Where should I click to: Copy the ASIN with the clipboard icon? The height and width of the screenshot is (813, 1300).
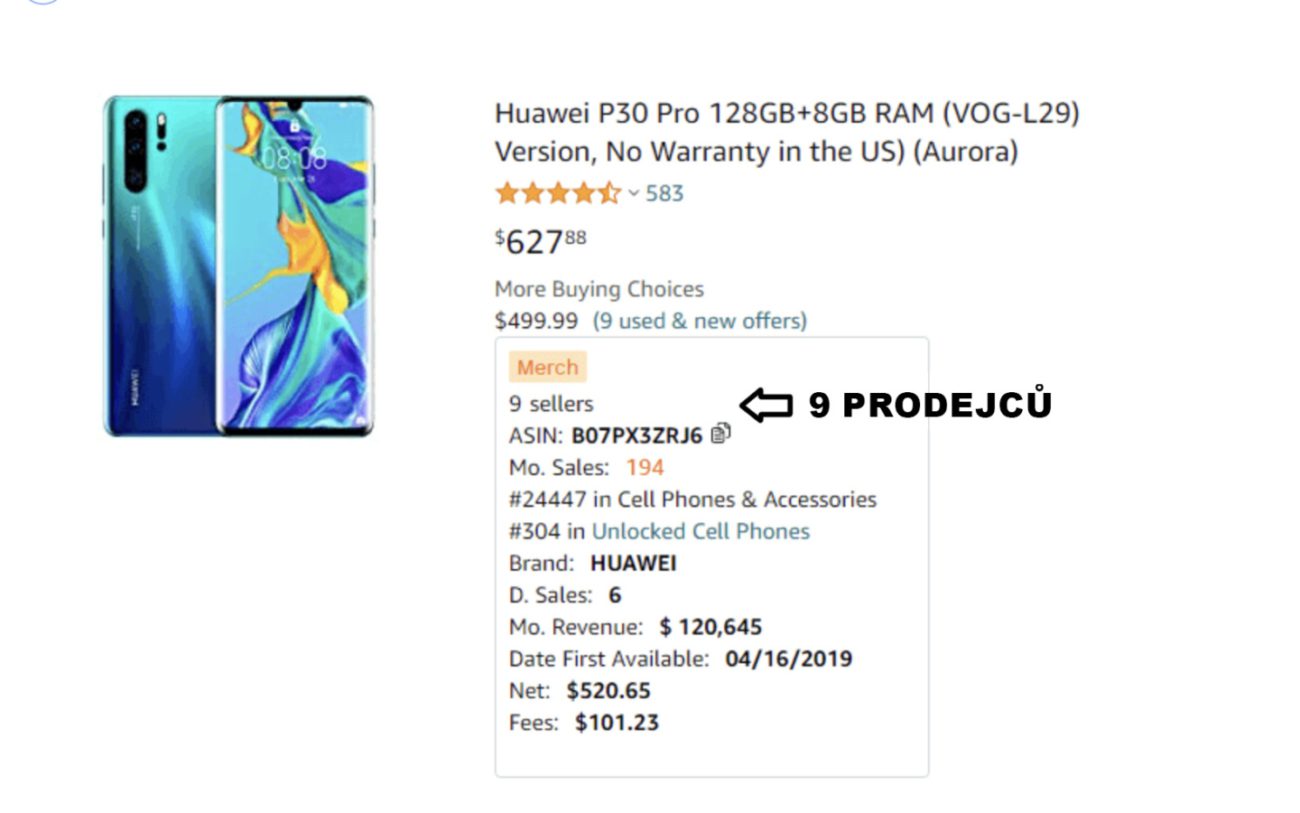tap(721, 434)
